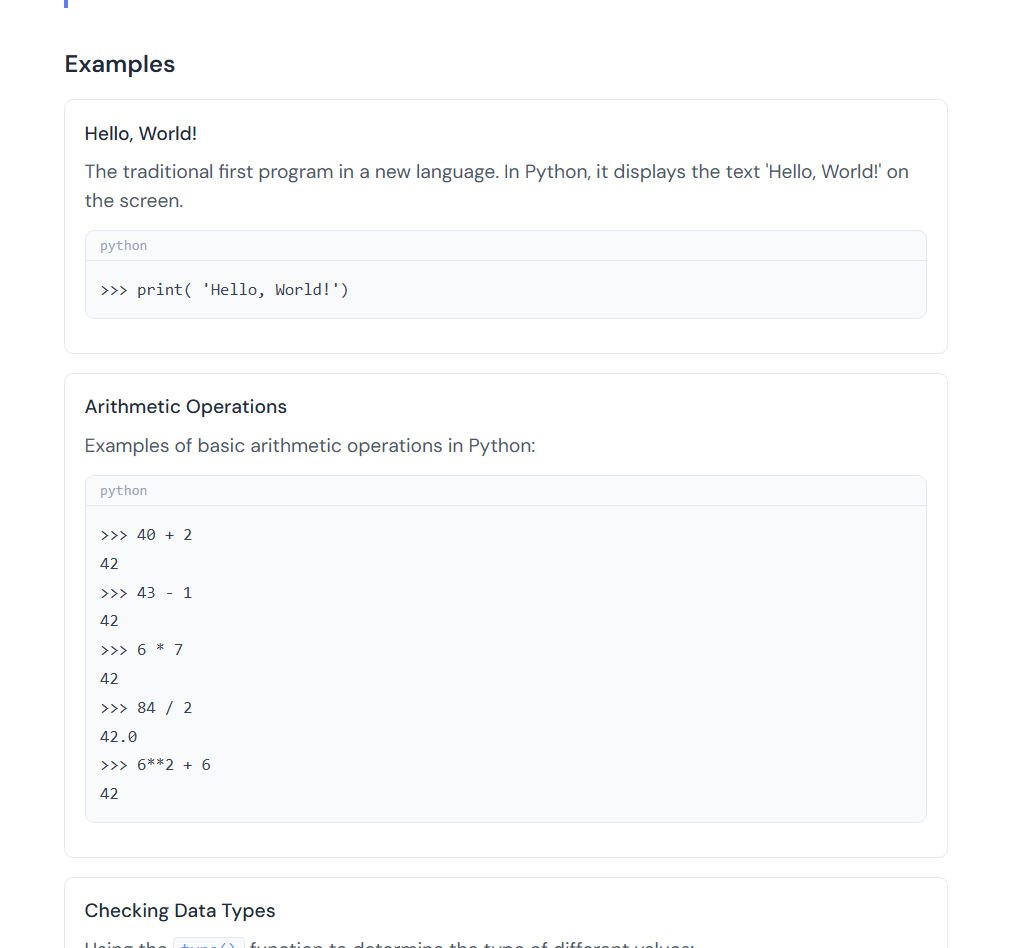Click the "6 * 7" code line
The width and height of the screenshot is (1015, 948).
tap(142, 650)
